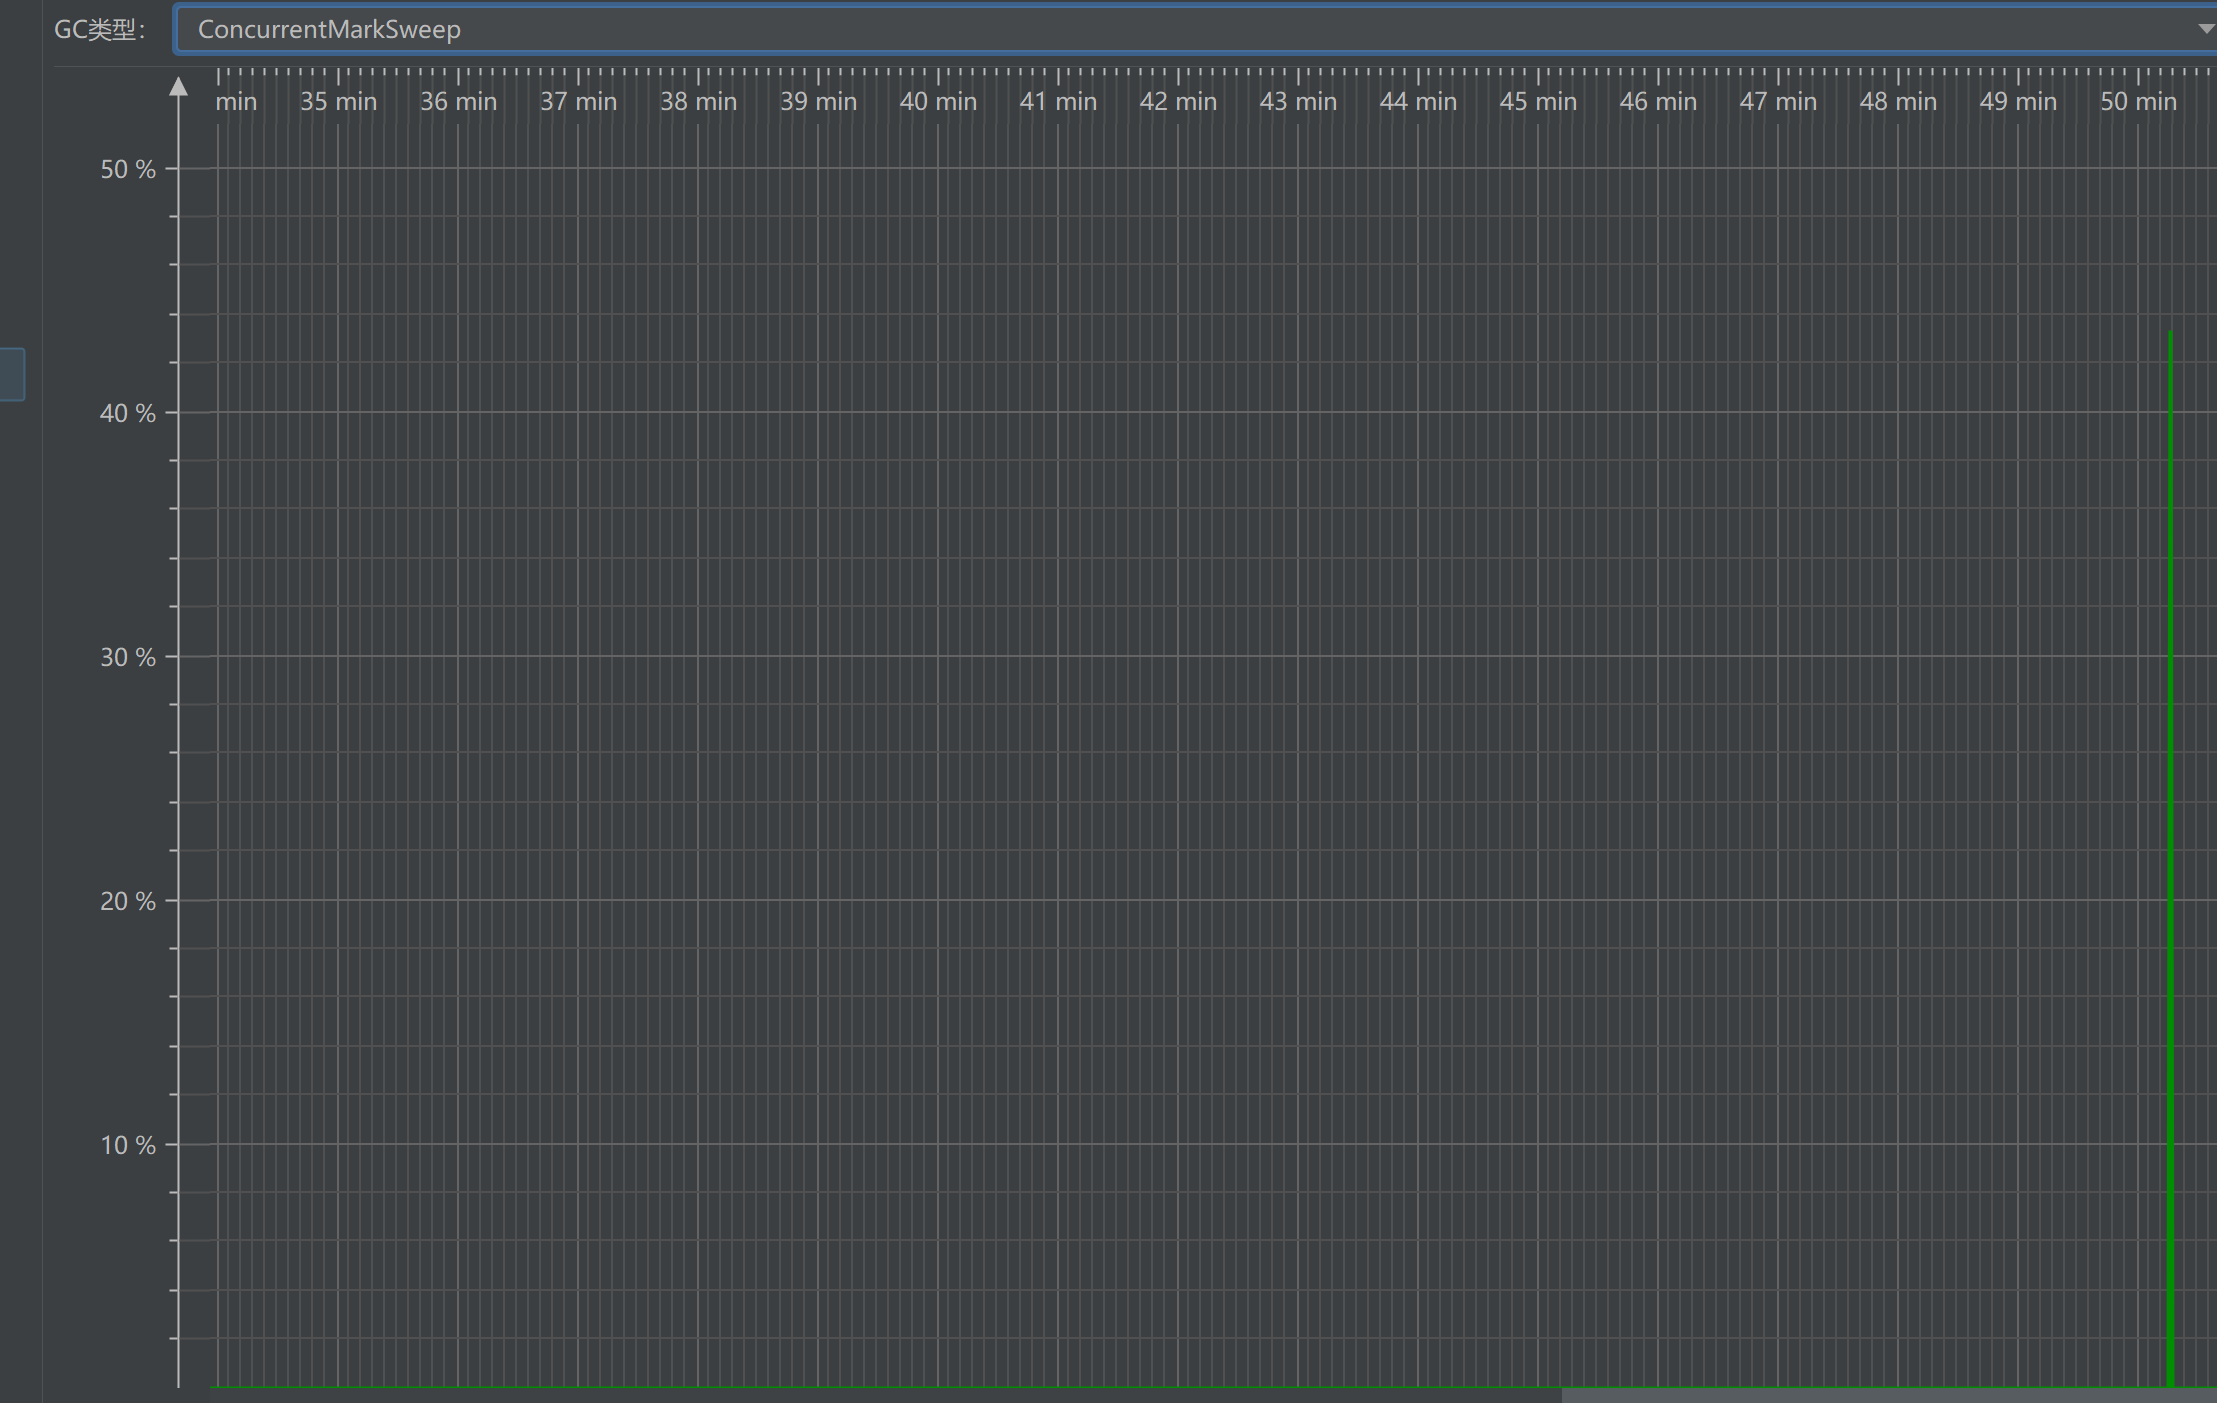Screen dimensions: 2217x1403
Task: Click the Y-axis upward arrow head
Action: click(x=179, y=87)
